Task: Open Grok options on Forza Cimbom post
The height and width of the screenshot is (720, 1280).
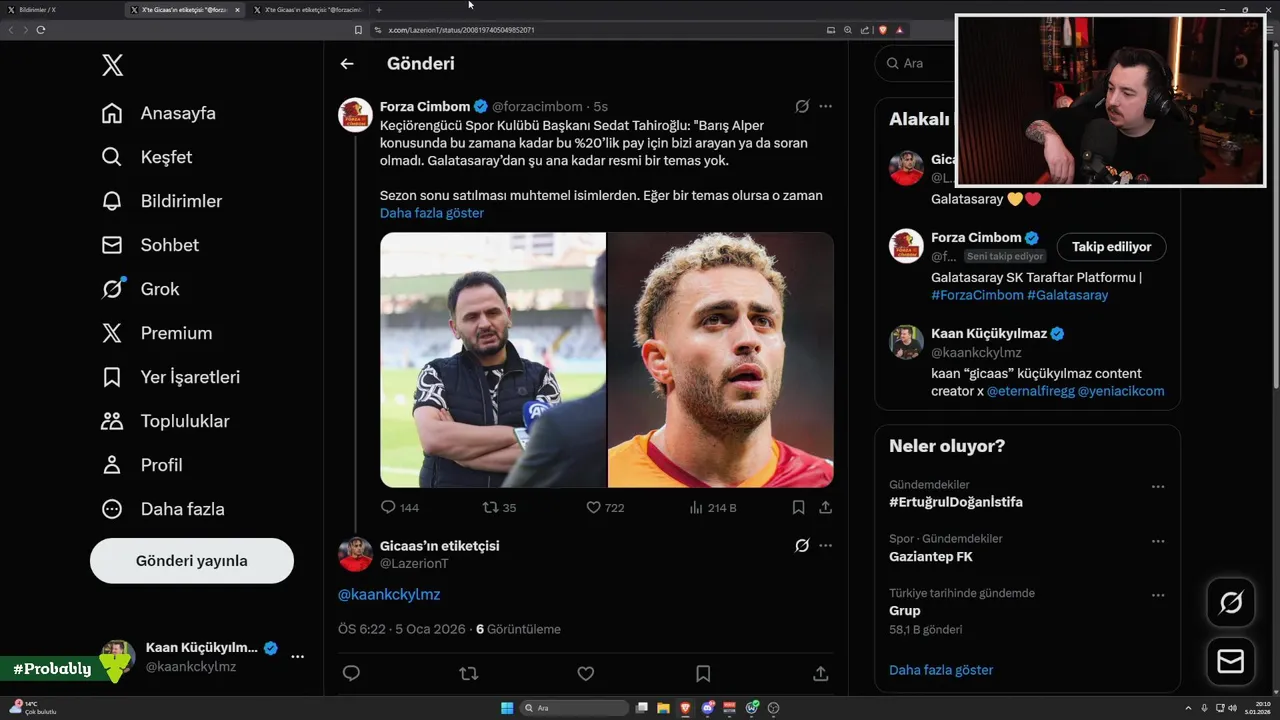Action: click(802, 106)
